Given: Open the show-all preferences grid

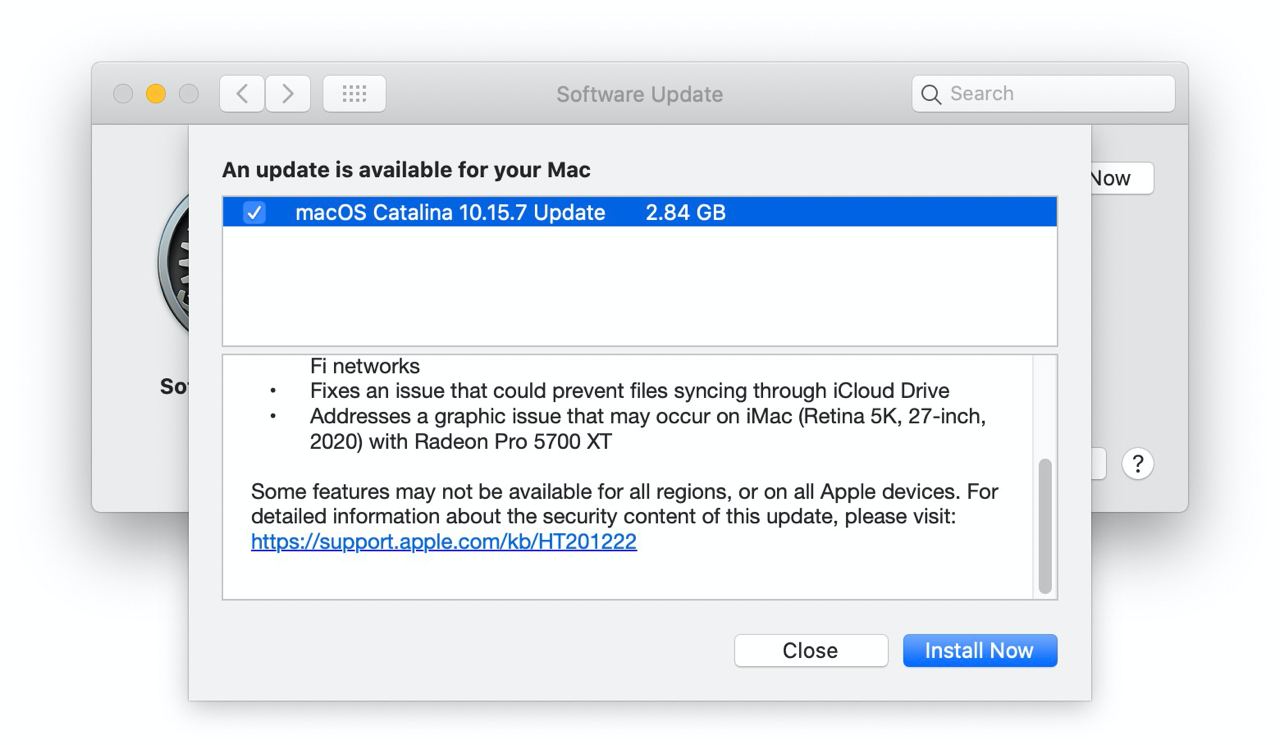Looking at the screenshot, I should [354, 94].
